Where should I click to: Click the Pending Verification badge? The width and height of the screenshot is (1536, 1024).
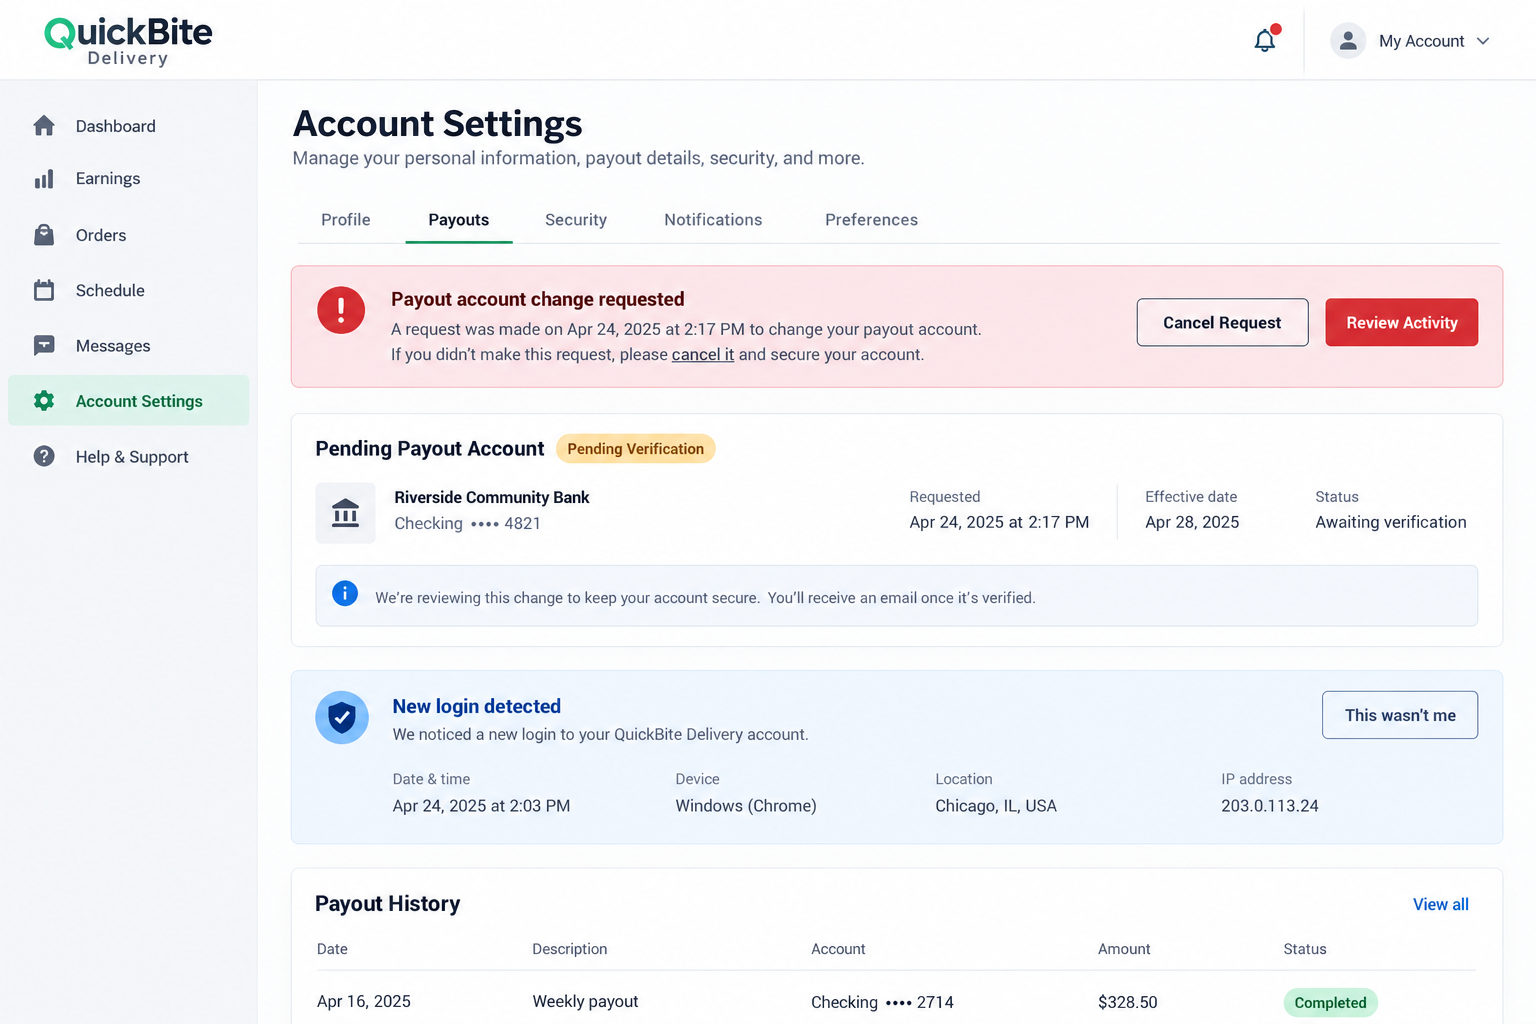click(x=636, y=449)
